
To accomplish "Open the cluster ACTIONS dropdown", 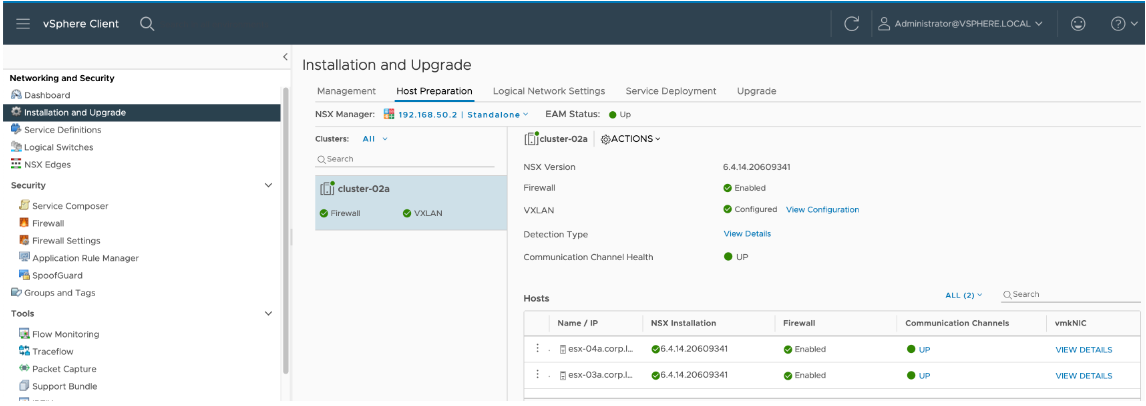I will point(630,138).
